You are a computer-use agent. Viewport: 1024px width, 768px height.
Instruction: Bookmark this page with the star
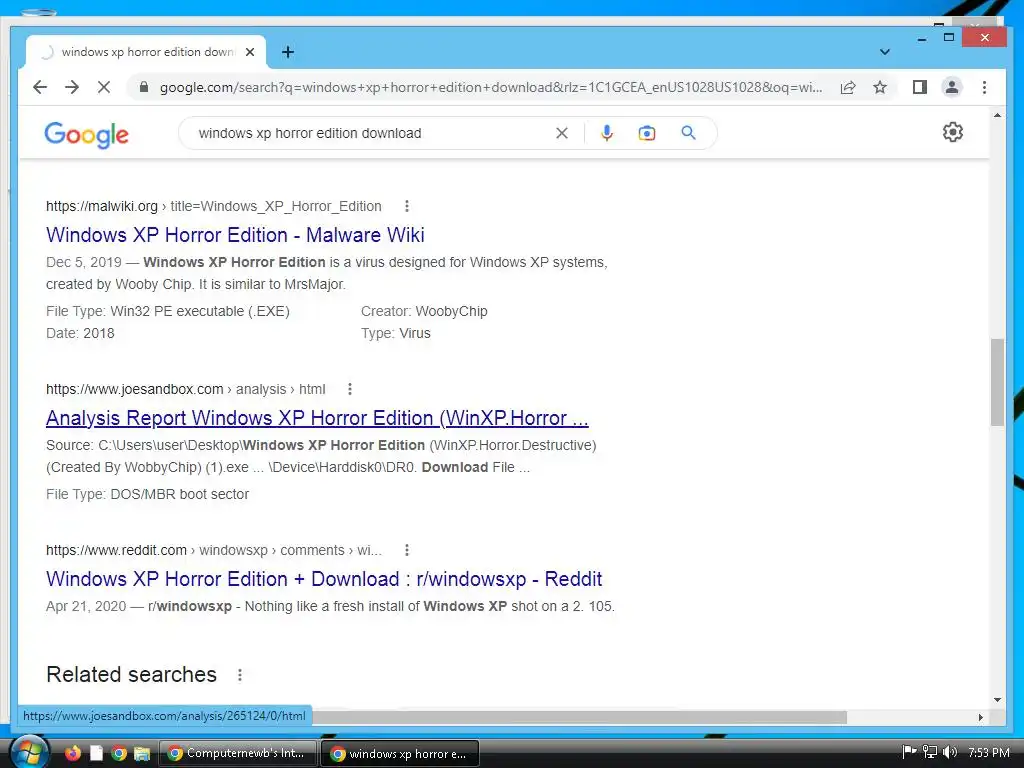point(880,87)
